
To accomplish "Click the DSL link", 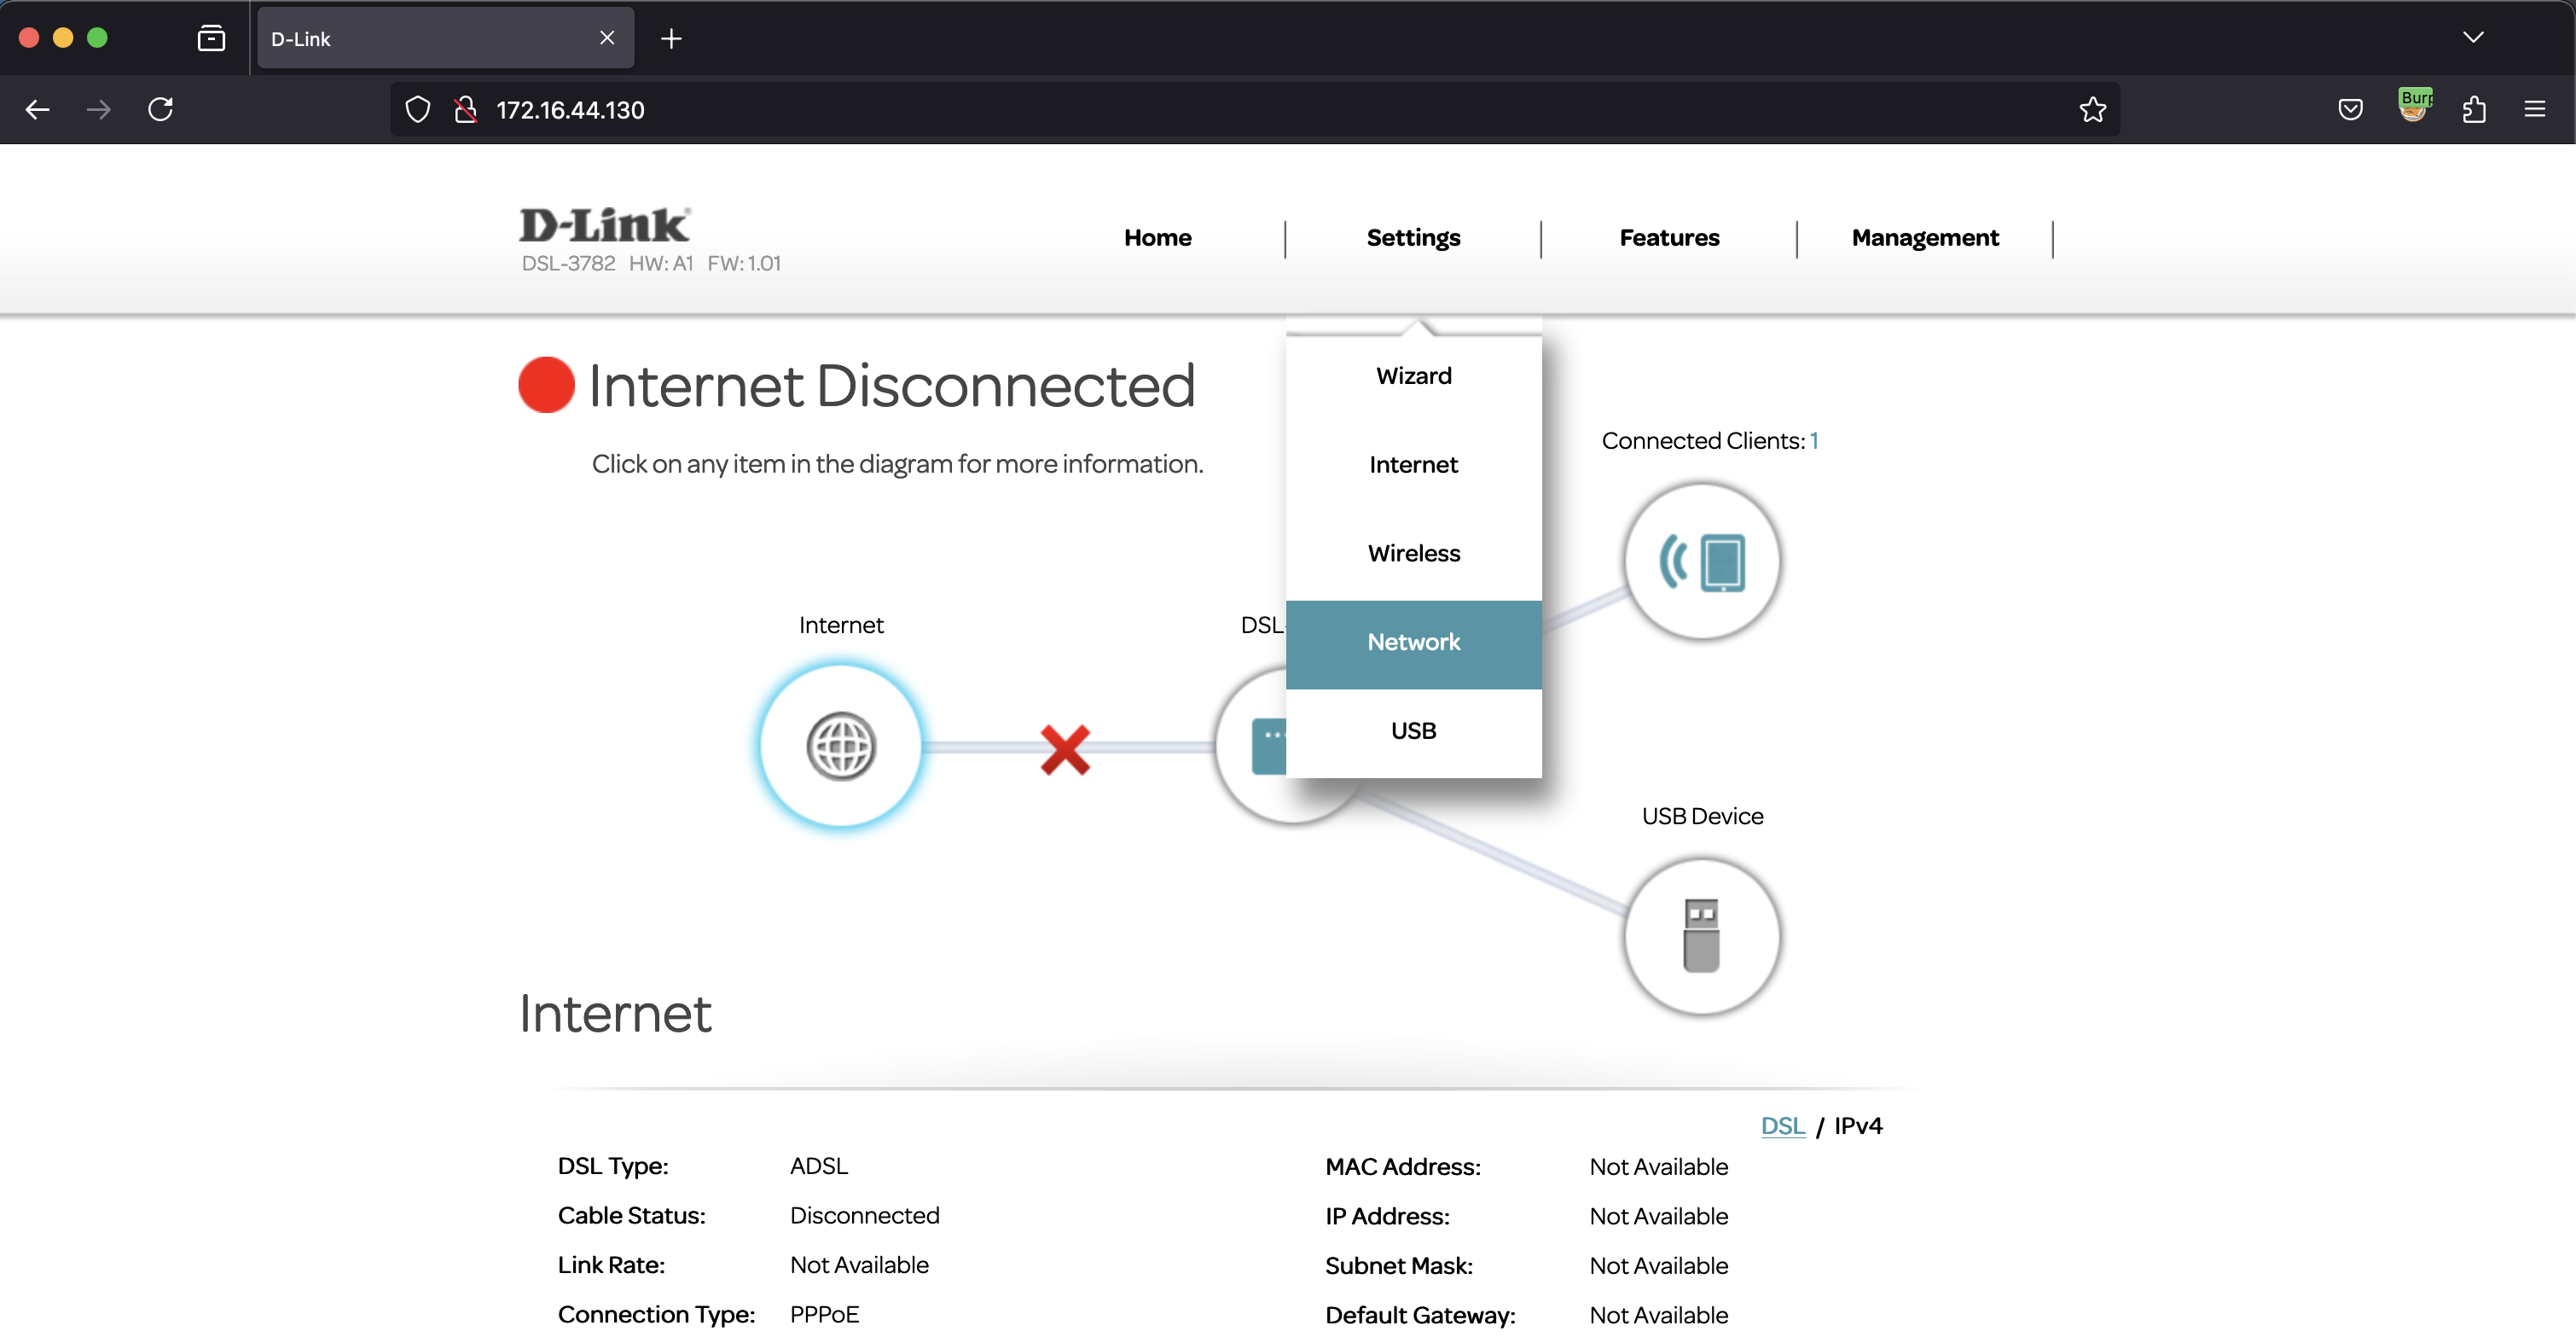I will tap(1782, 1127).
